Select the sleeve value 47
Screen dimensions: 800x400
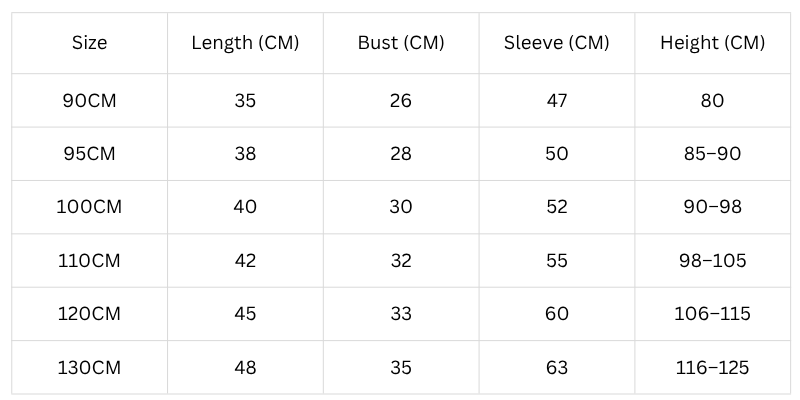[x=556, y=100]
